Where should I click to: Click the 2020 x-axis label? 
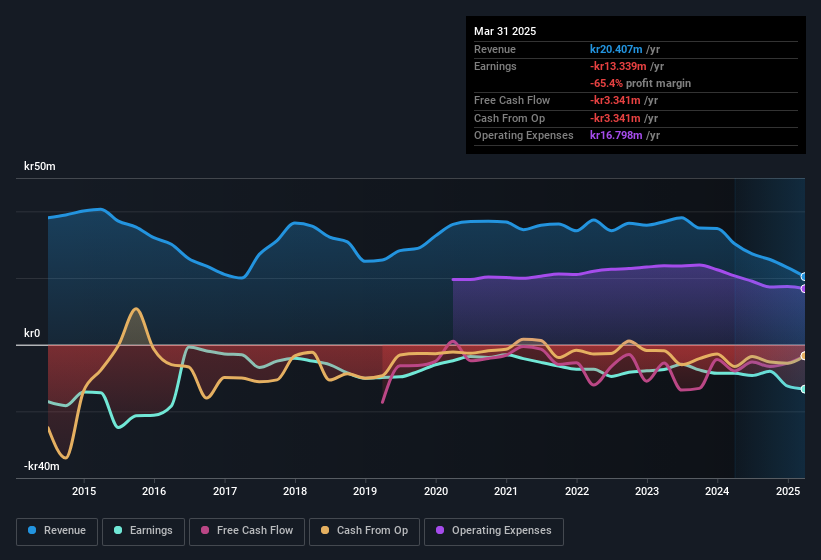click(x=436, y=491)
